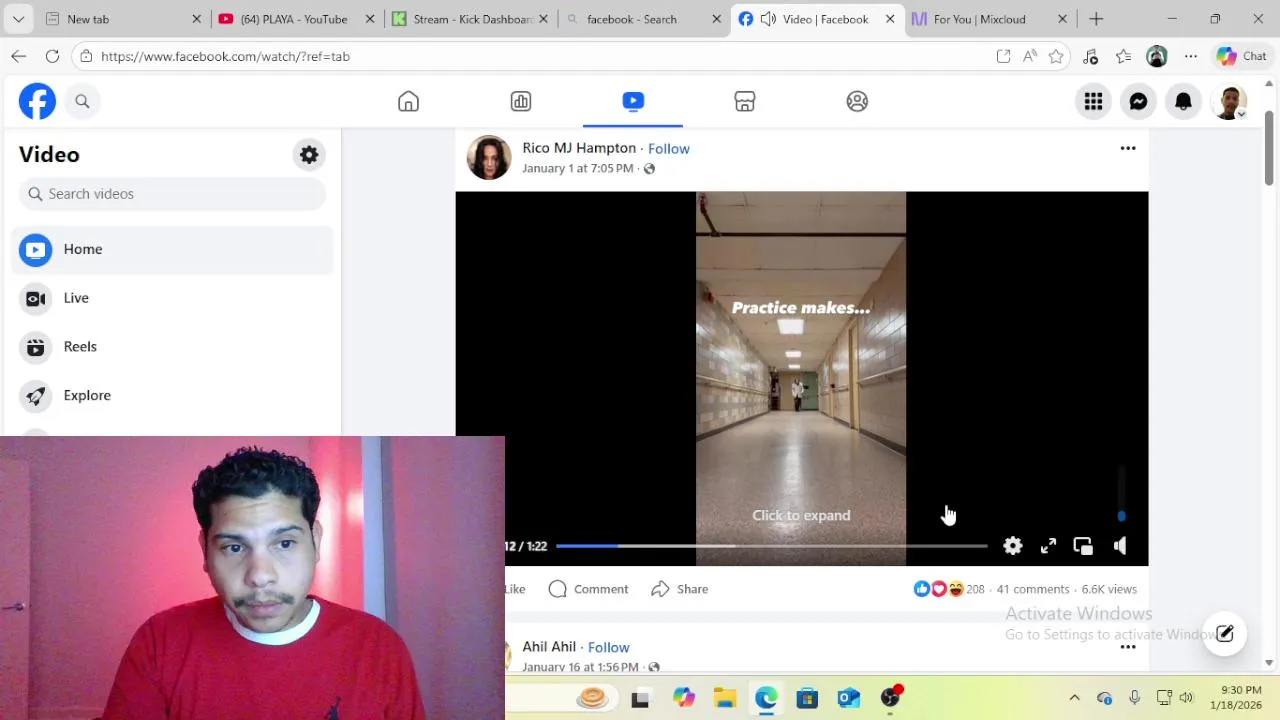Select the Video tab icon in top nav
Image resolution: width=1280 pixels, height=720 pixels.
pyautogui.click(x=633, y=101)
